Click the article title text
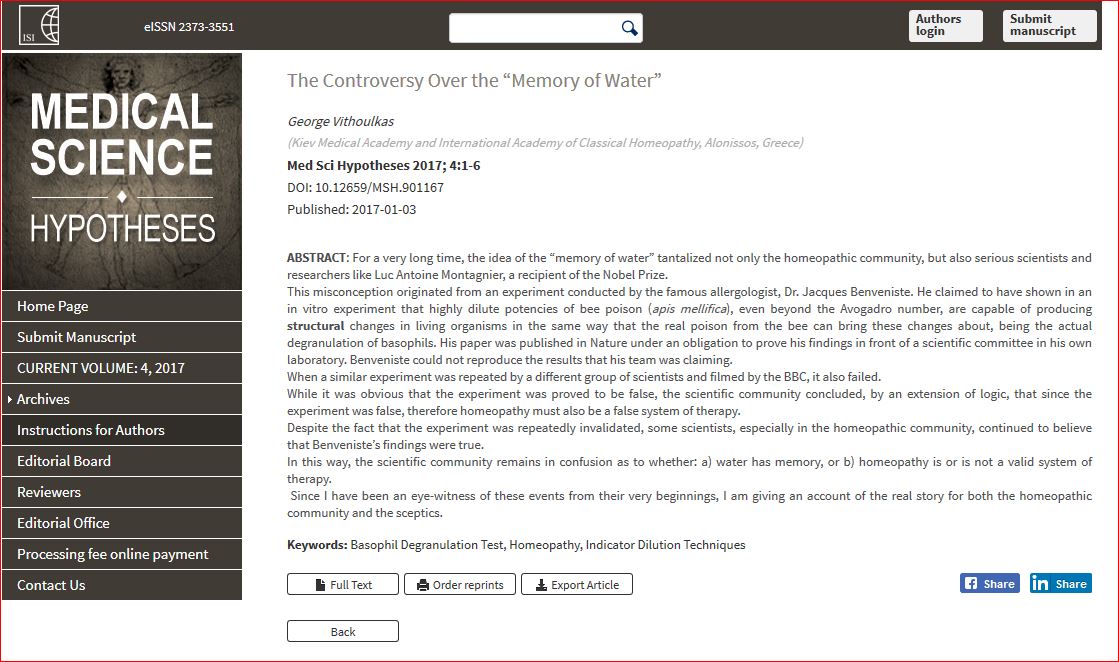This screenshot has height=662, width=1119. (x=474, y=81)
